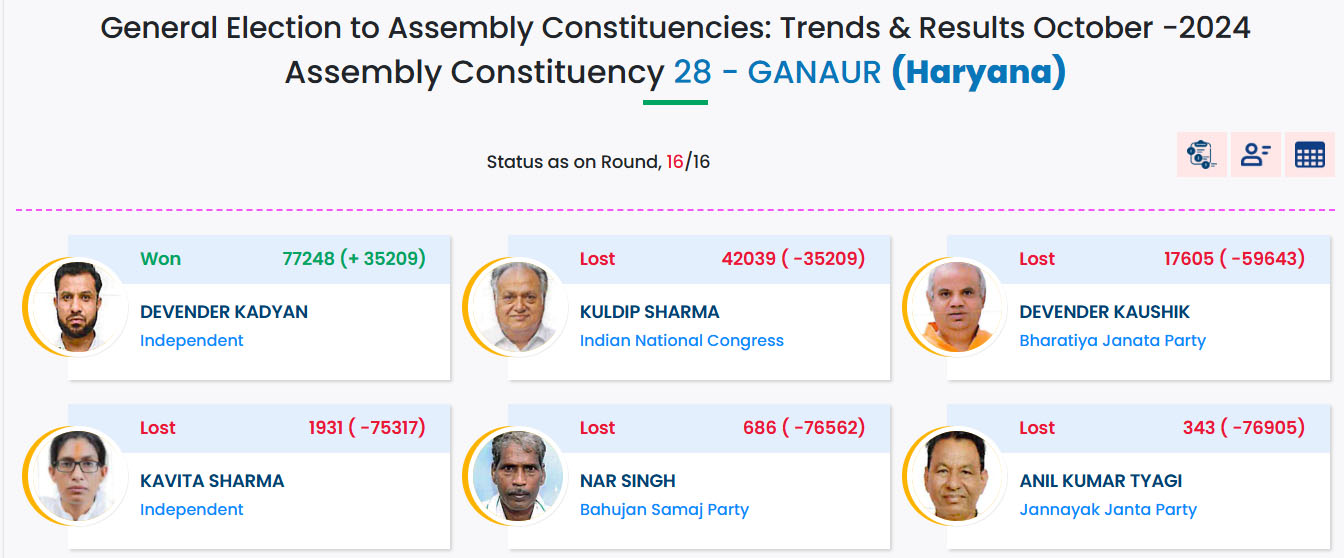Open the round-wise clipboard results icon

click(1201, 155)
